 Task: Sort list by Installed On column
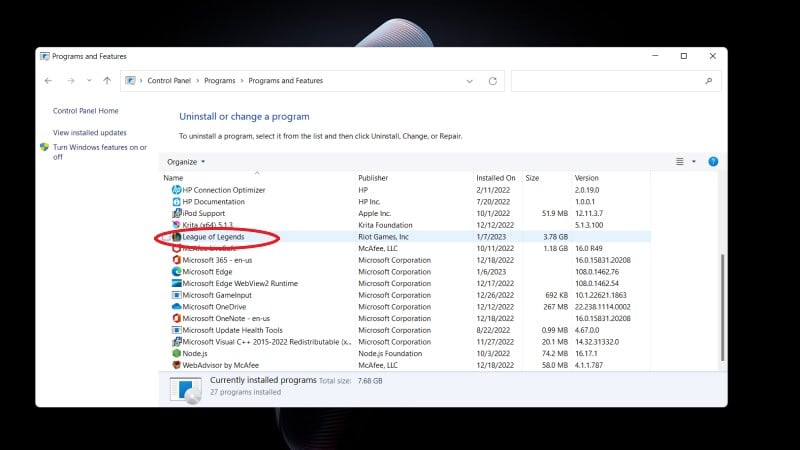coord(496,178)
